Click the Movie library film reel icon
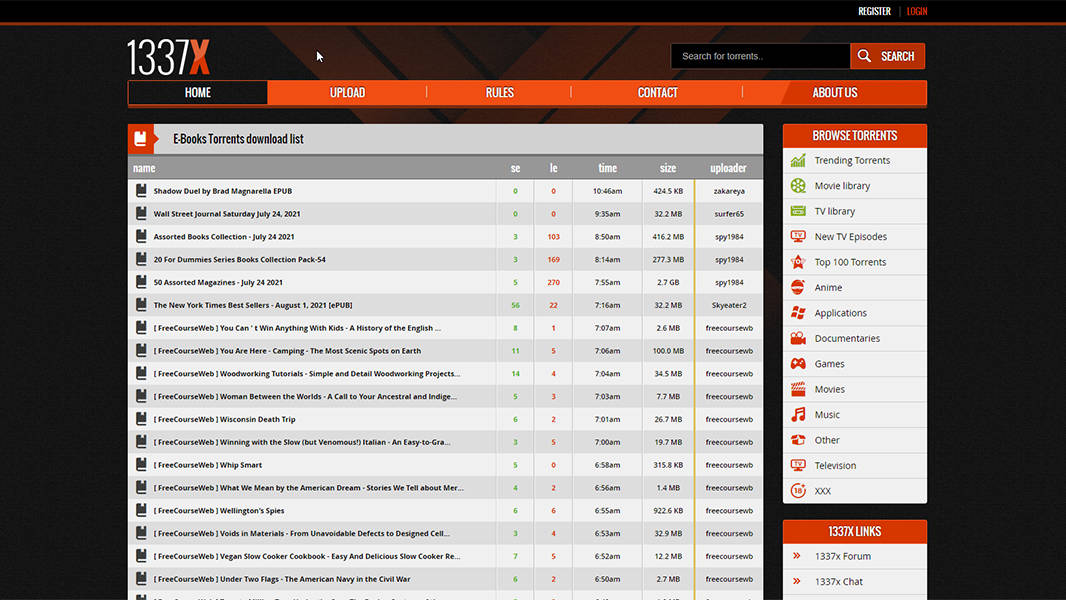The width and height of the screenshot is (1066, 600). click(798, 186)
